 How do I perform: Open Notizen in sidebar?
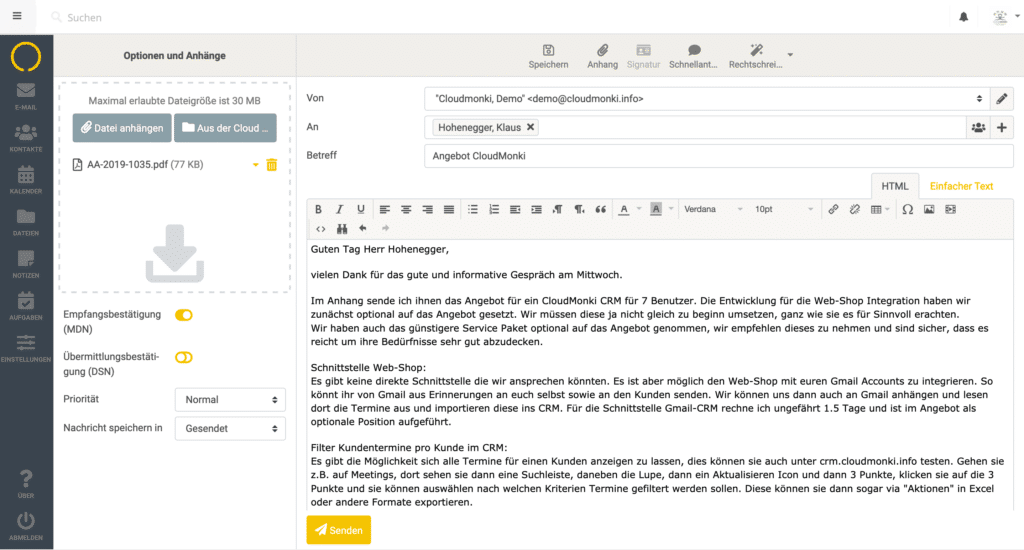(26, 265)
